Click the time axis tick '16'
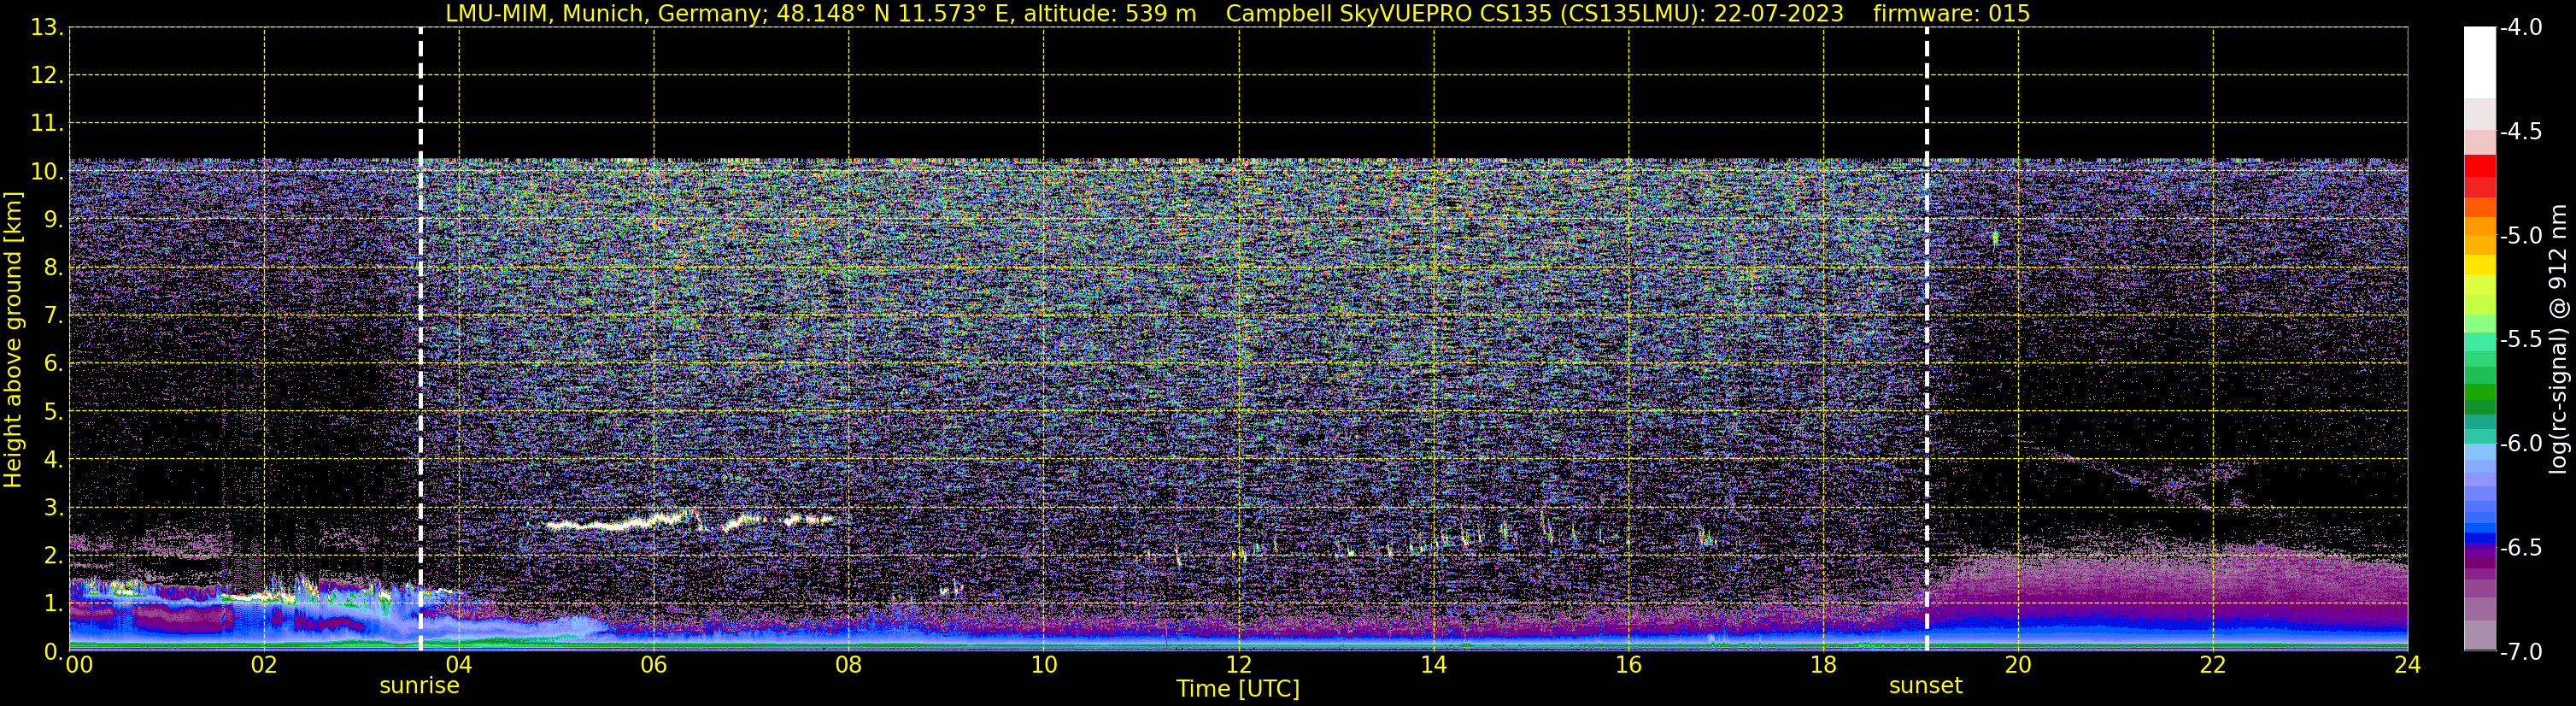 click(1629, 665)
